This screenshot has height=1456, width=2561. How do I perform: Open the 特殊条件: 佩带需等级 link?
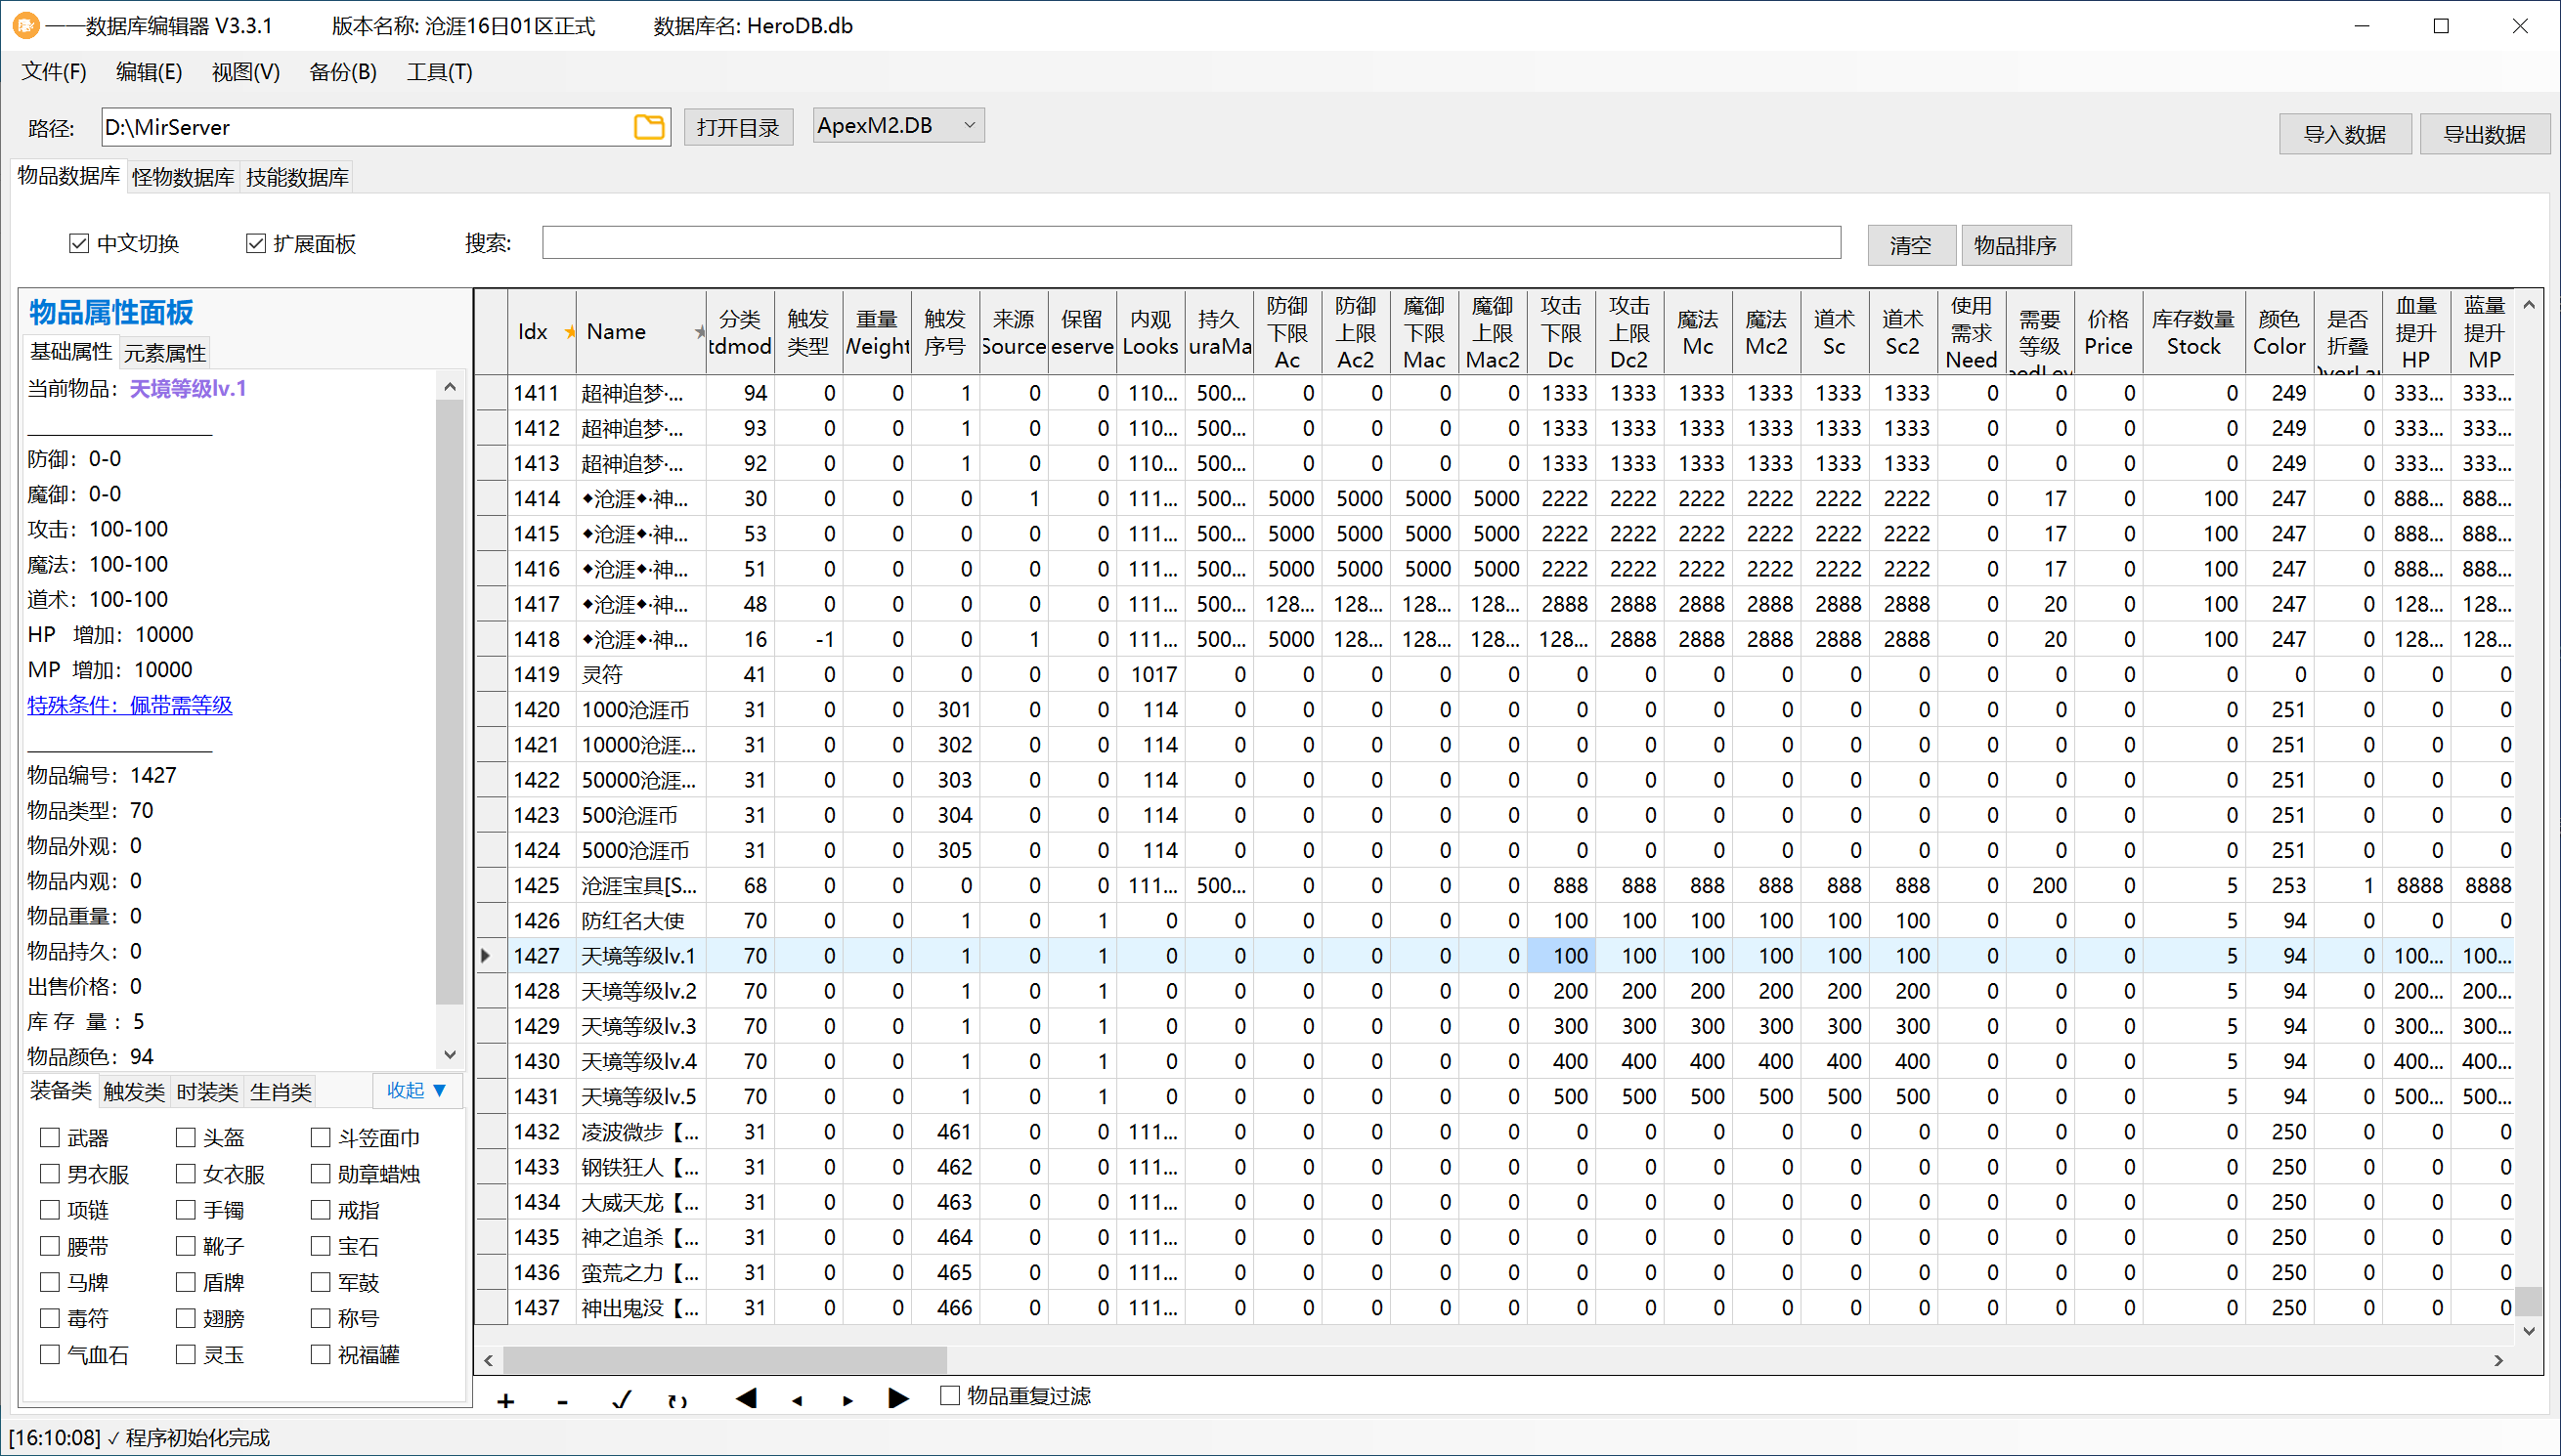click(130, 705)
